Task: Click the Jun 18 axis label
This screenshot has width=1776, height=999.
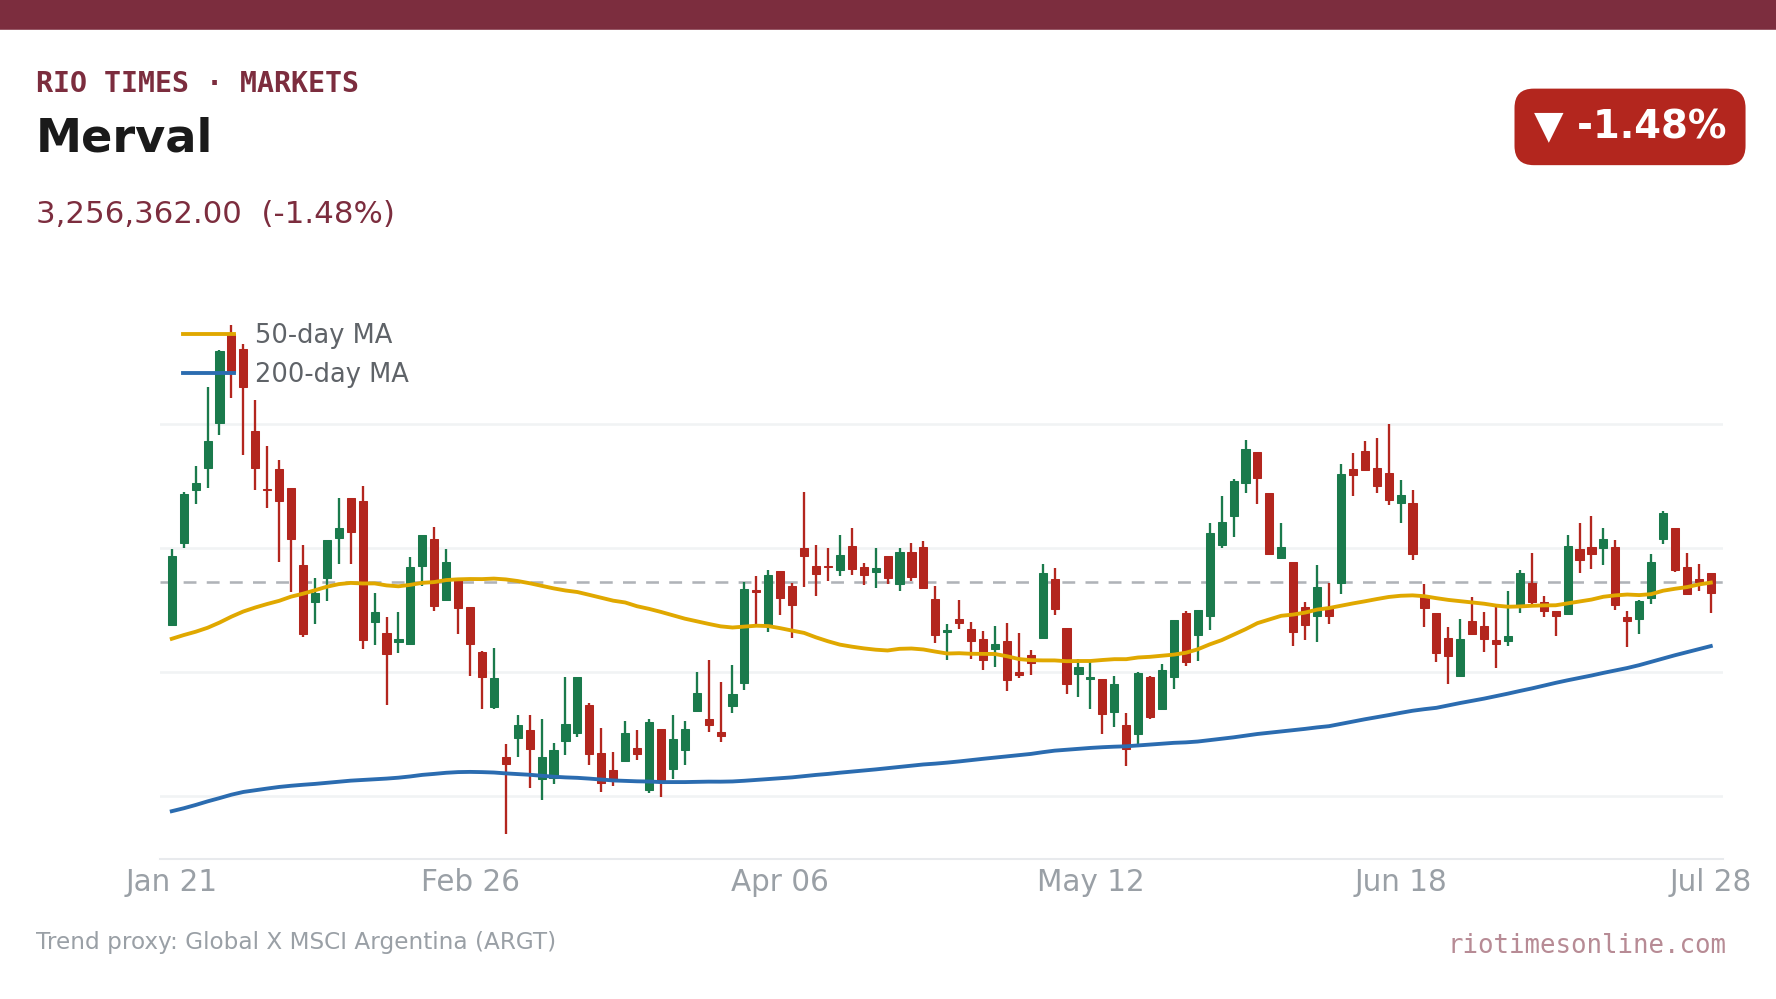Action: pos(1400,882)
